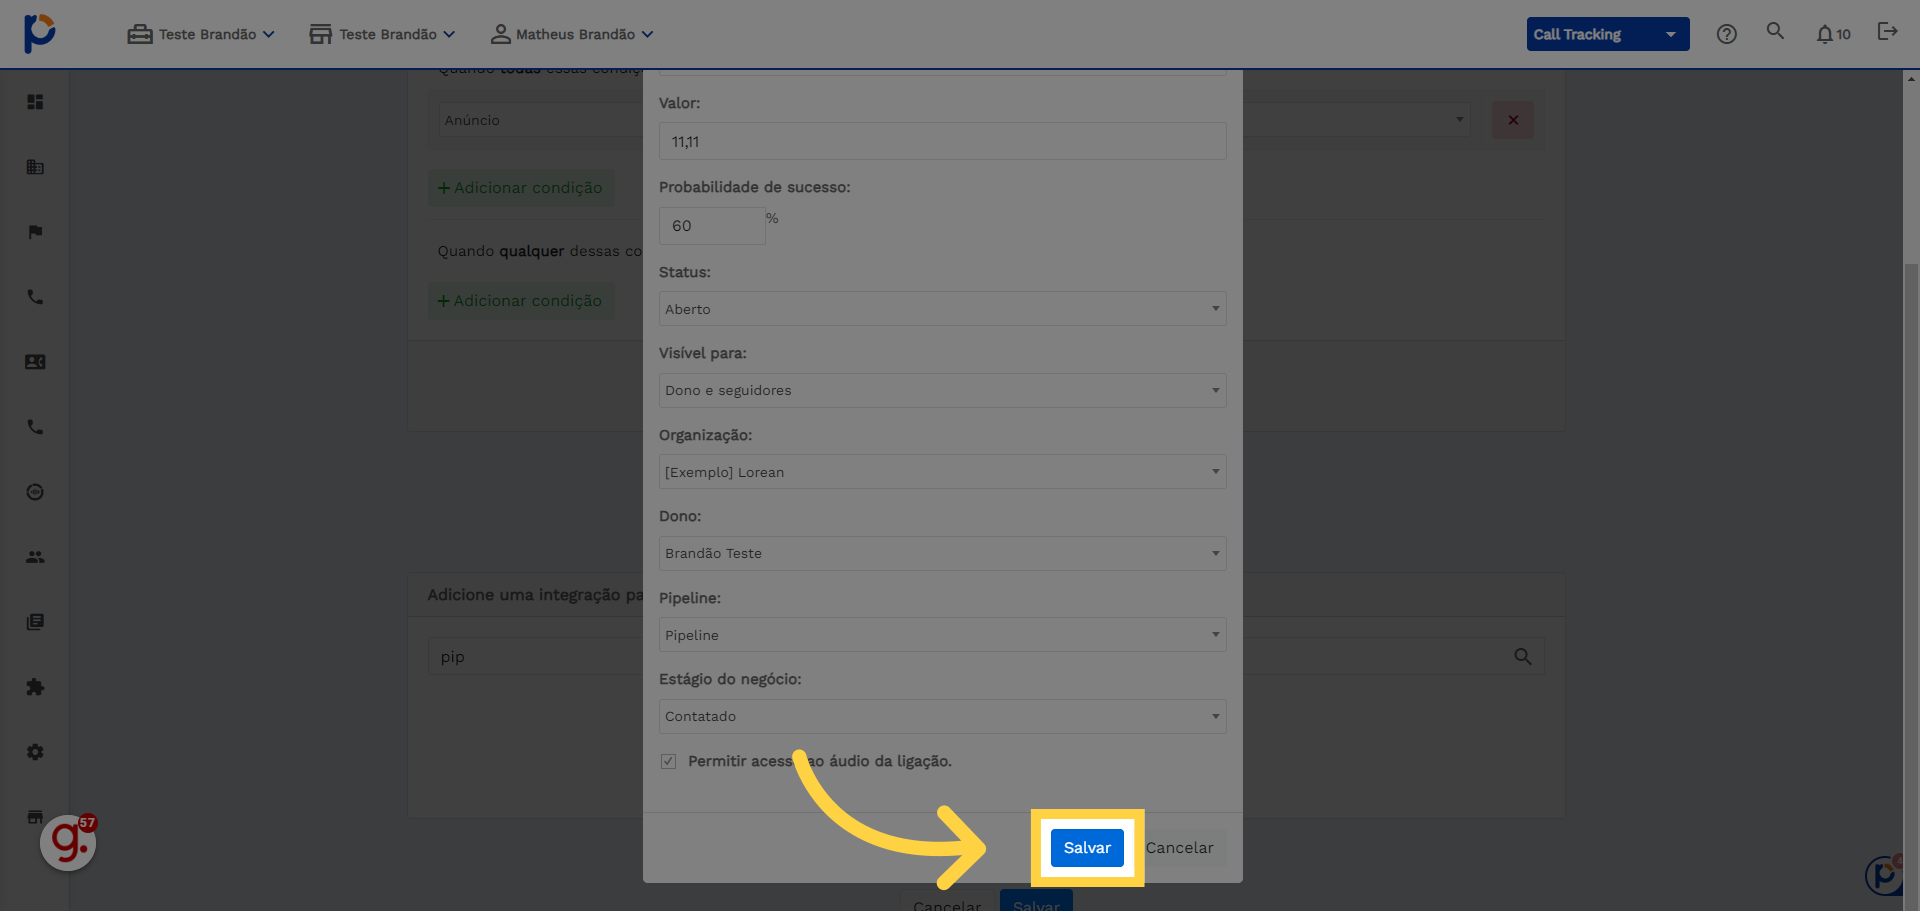Open the library list icon in the sidebar
The width and height of the screenshot is (1920, 911).
pyautogui.click(x=35, y=622)
